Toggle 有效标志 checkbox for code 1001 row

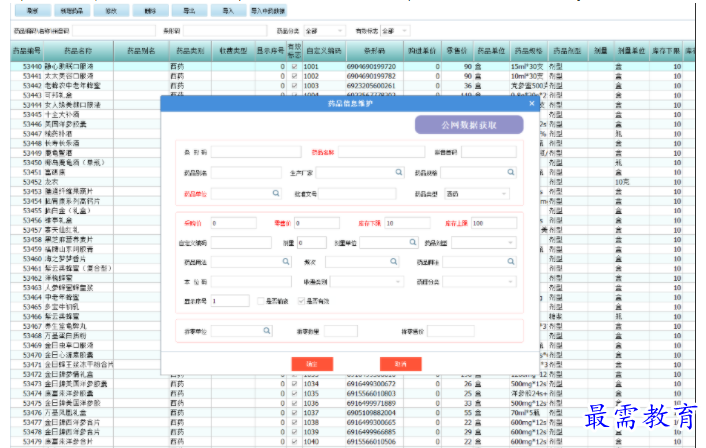[293, 66]
